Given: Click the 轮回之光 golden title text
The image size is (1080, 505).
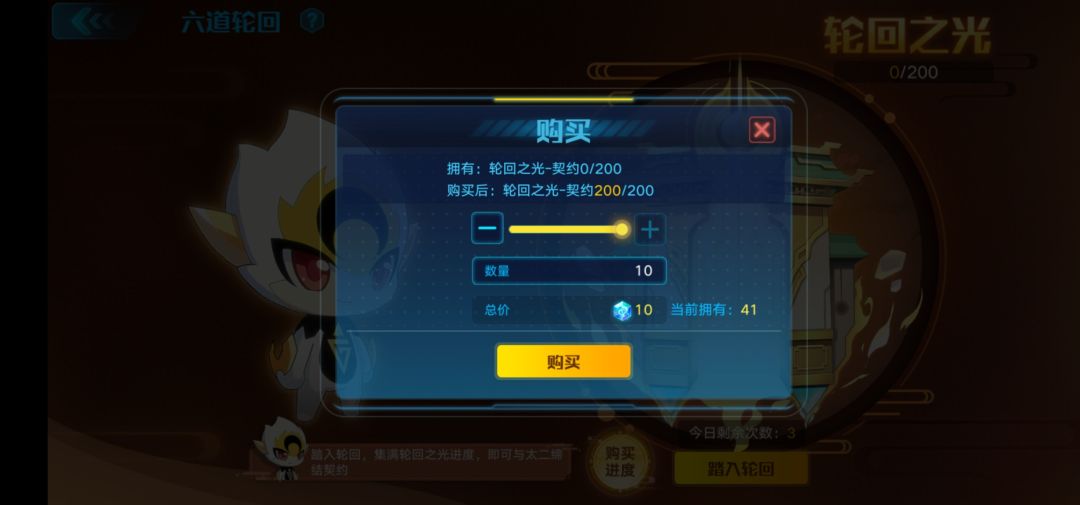Looking at the screenshot, I should click(907, 36).
